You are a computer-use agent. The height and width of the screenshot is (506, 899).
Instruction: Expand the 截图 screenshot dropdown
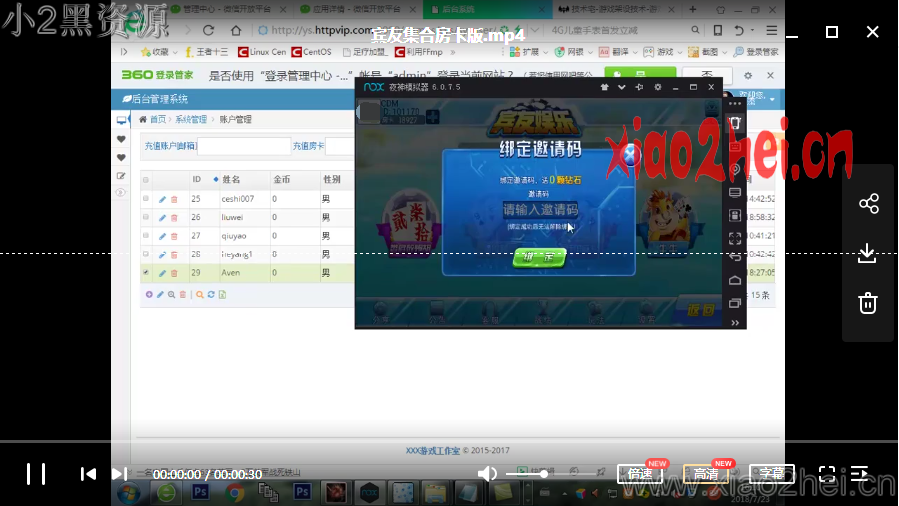coord(708,52)
